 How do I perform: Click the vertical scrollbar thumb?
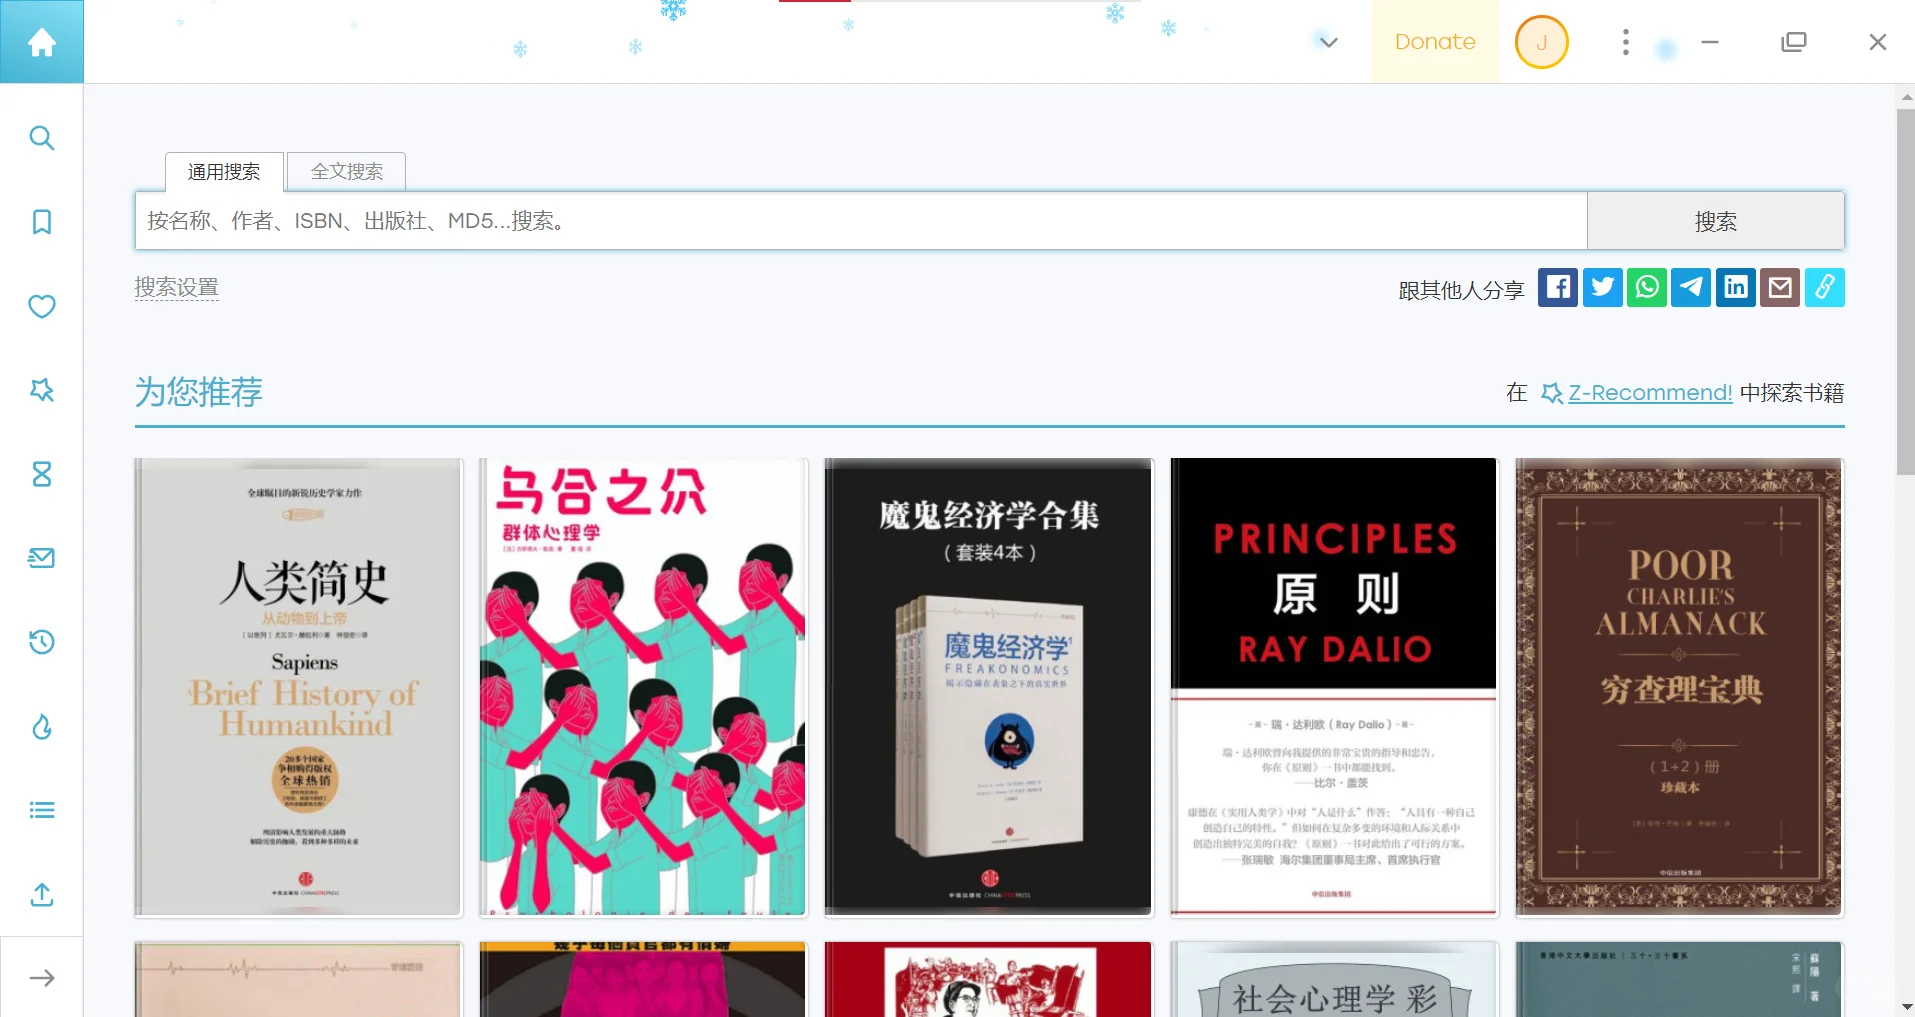pos(1905,292)
